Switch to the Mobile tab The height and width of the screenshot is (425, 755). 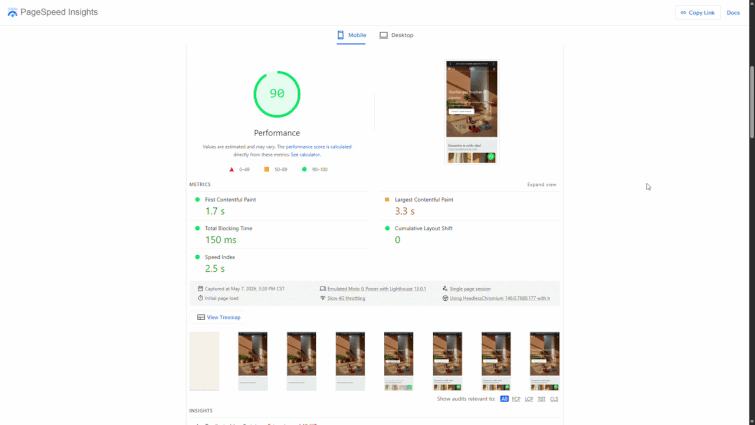[x=351, y=35]
